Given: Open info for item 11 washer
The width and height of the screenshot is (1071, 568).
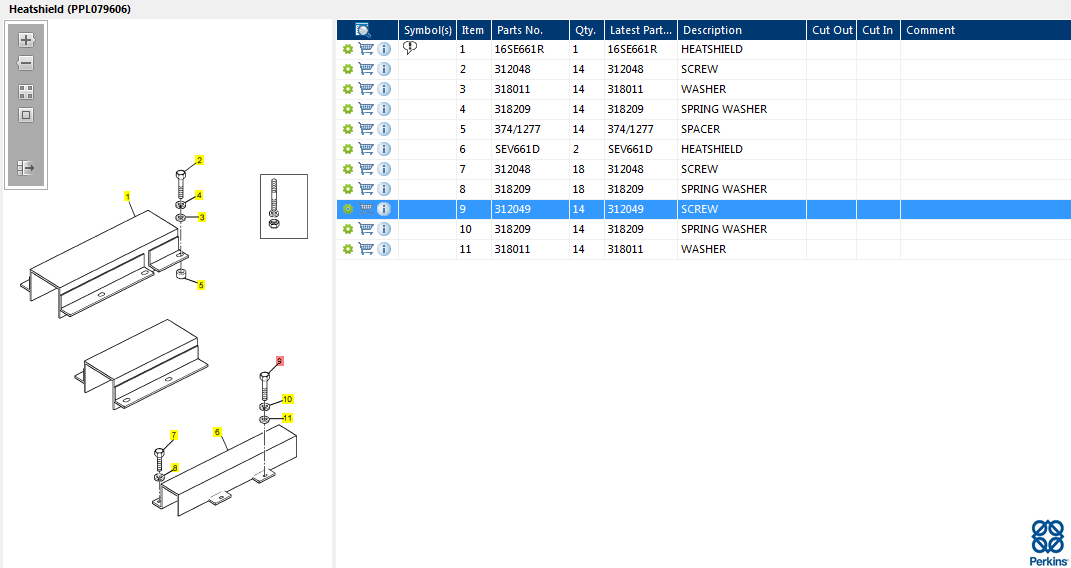Looking at the screenshot, I should click(x=384, y=249).
